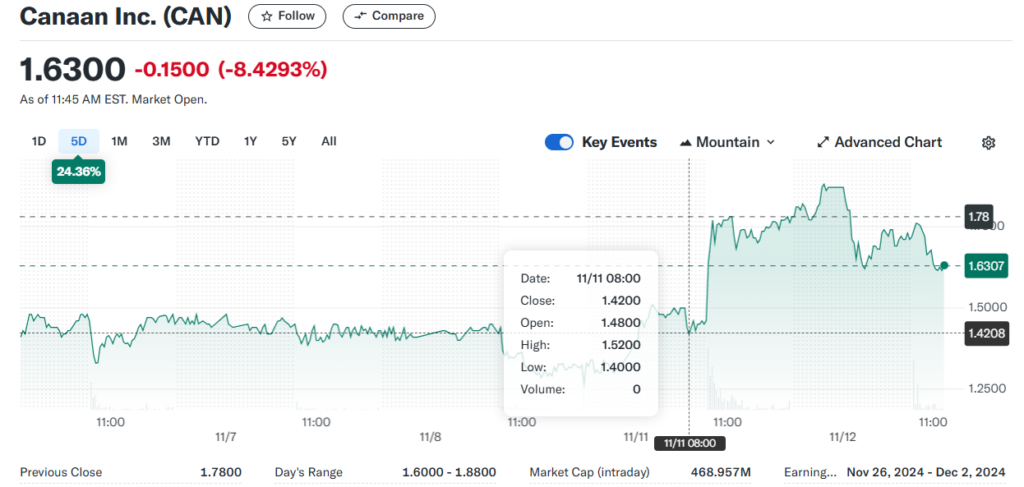1024x487 pixels.
Task: Click the 11/8 date axis label
Action: tap(430, 437)
